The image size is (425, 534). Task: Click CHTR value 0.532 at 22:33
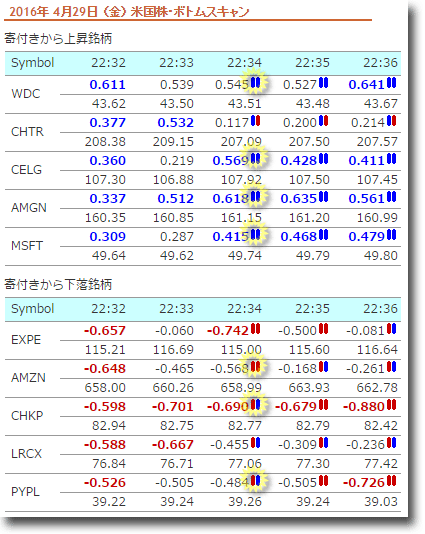176,123
